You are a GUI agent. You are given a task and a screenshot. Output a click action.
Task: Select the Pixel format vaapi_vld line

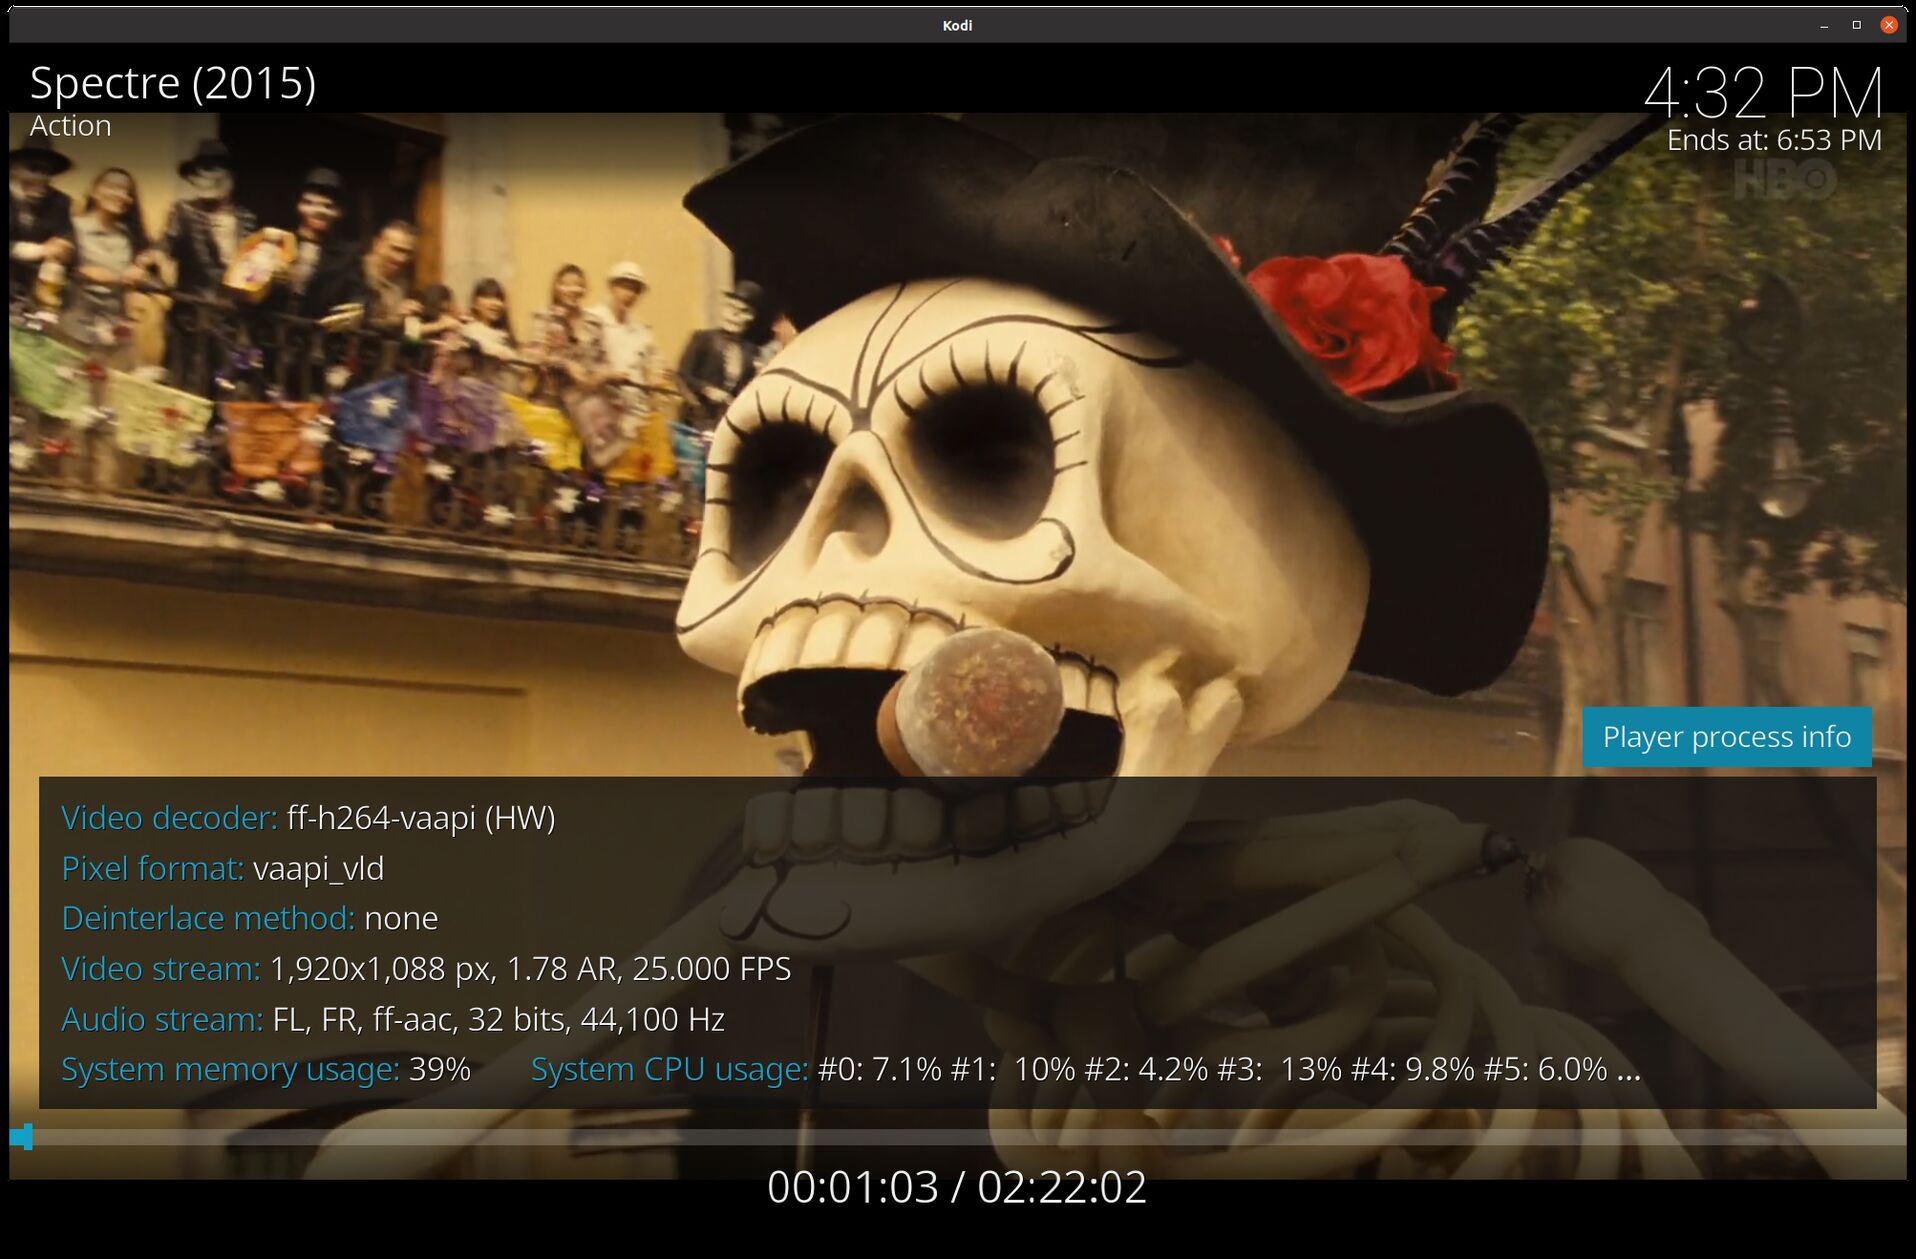point(223,868)
